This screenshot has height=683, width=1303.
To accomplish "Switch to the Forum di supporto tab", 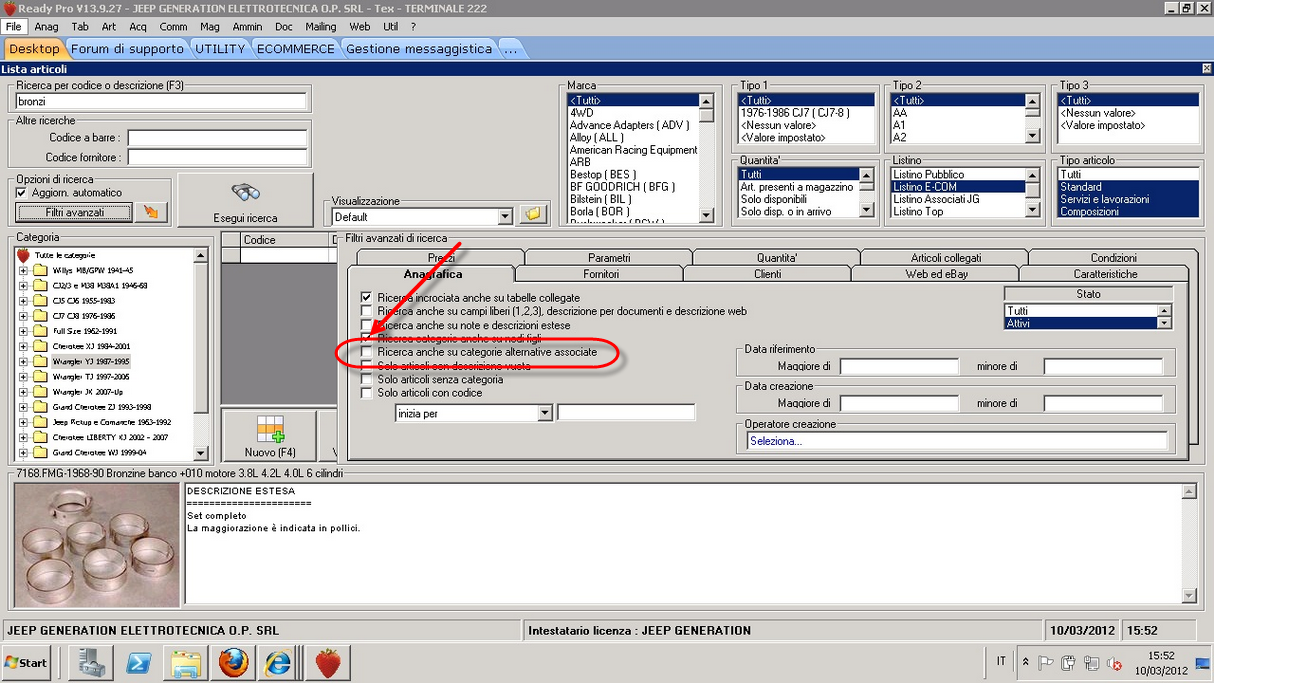I will (x=128, y=48).
